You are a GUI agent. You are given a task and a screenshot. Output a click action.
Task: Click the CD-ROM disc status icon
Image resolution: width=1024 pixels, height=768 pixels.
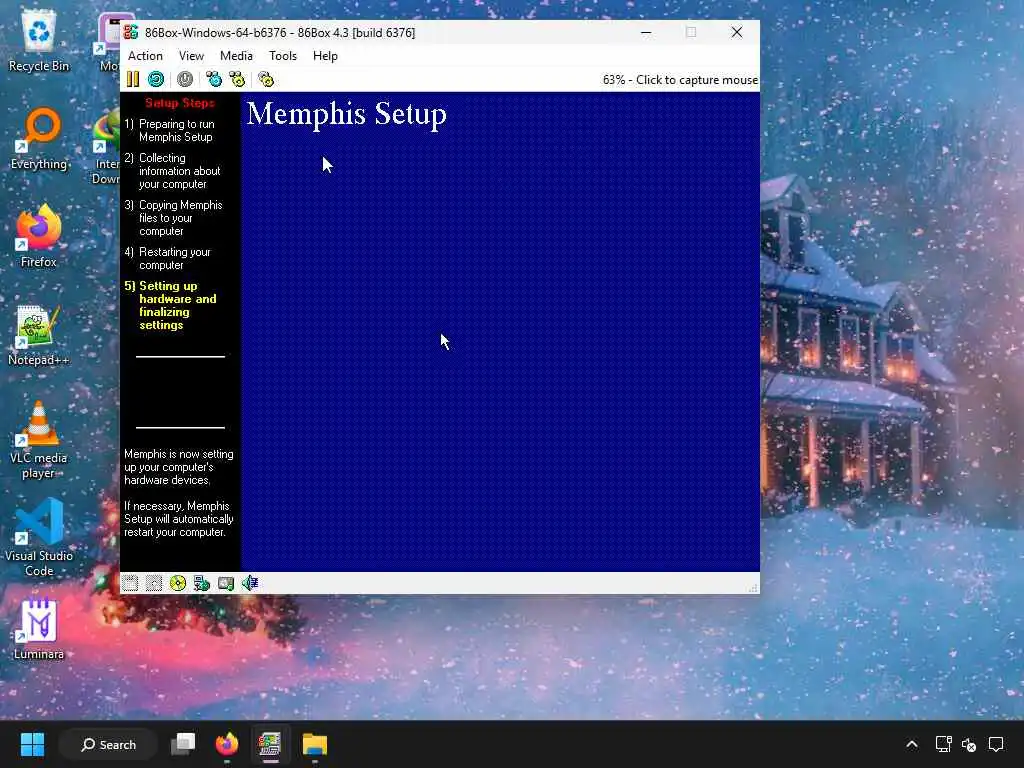178,583
